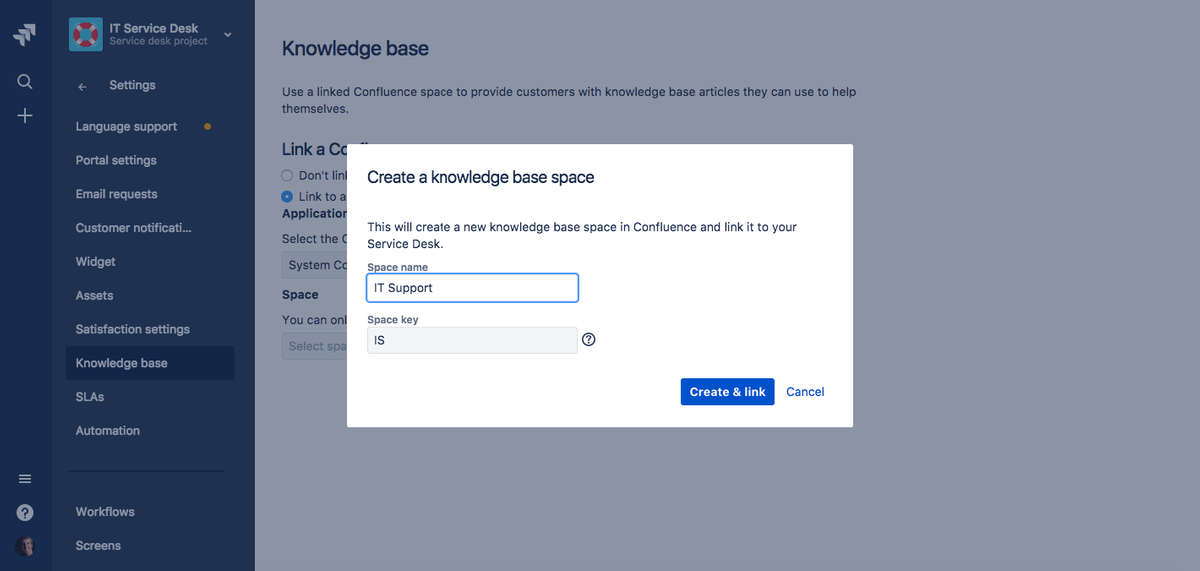
Task: Click the Space key help icon
Action: click(x=589, y=340)
